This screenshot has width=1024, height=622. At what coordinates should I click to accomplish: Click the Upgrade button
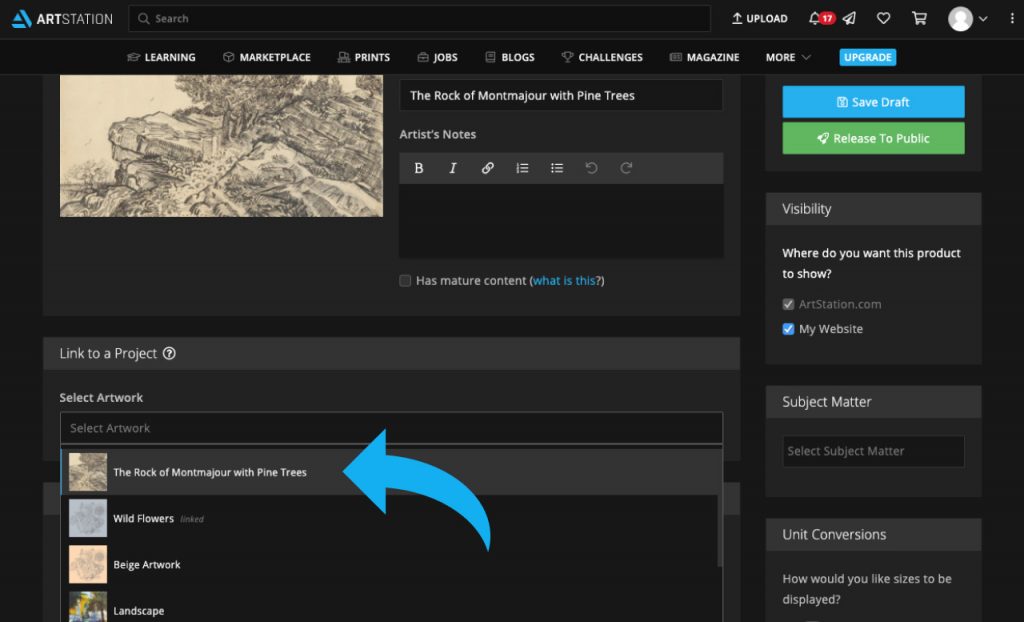868,57
